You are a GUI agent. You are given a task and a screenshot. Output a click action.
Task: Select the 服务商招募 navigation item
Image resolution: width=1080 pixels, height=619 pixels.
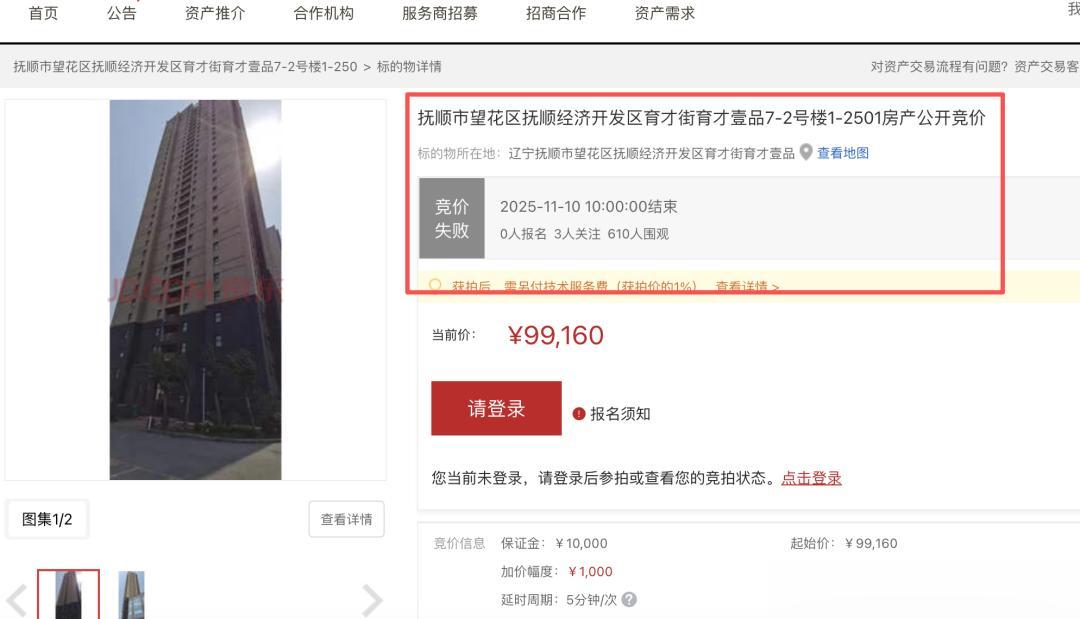440,13
